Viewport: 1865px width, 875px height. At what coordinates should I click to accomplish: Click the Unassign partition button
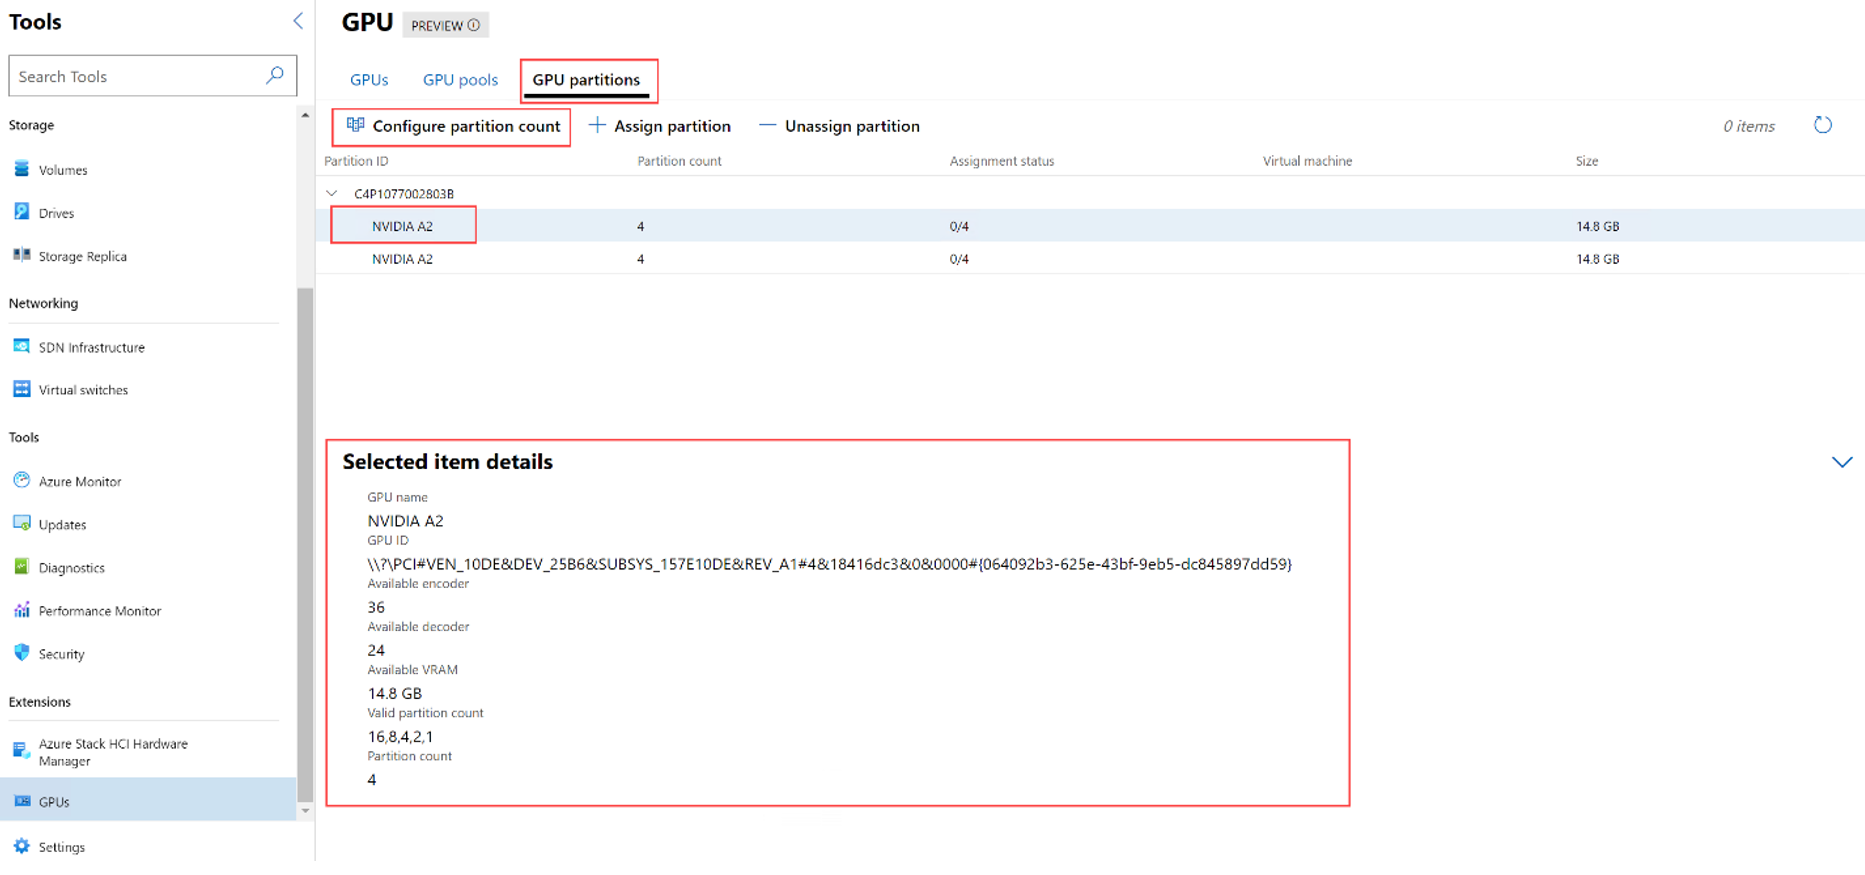[x=839, y=126]
